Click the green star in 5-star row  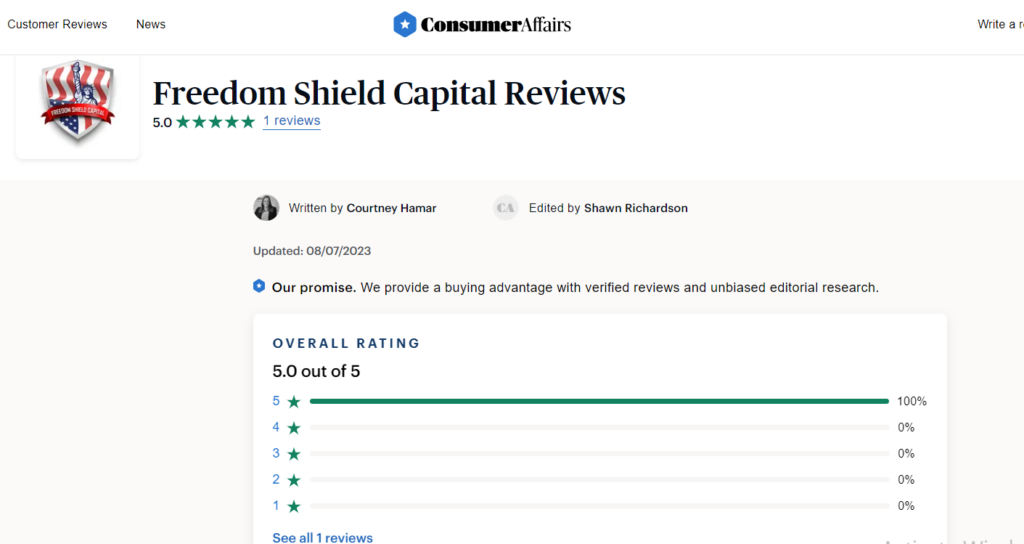pos(294,402)
